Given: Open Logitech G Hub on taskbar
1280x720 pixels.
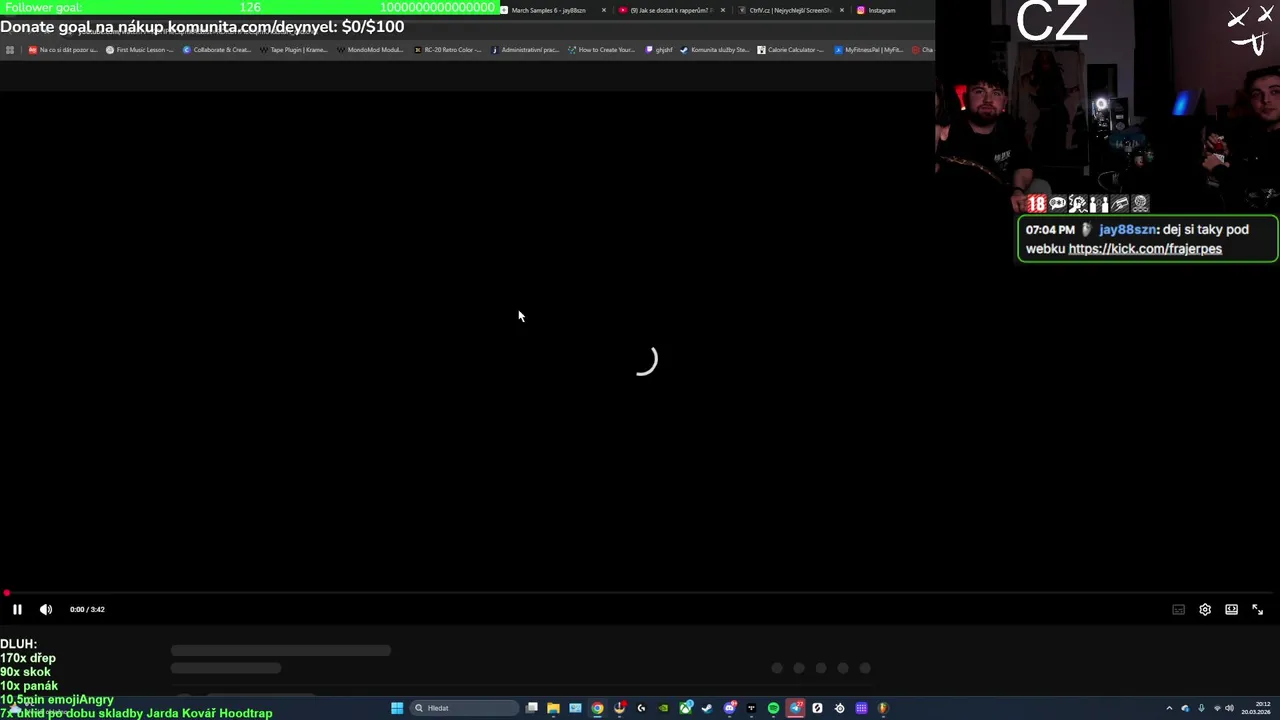Looking at the screenshot, I should (641, 708).
